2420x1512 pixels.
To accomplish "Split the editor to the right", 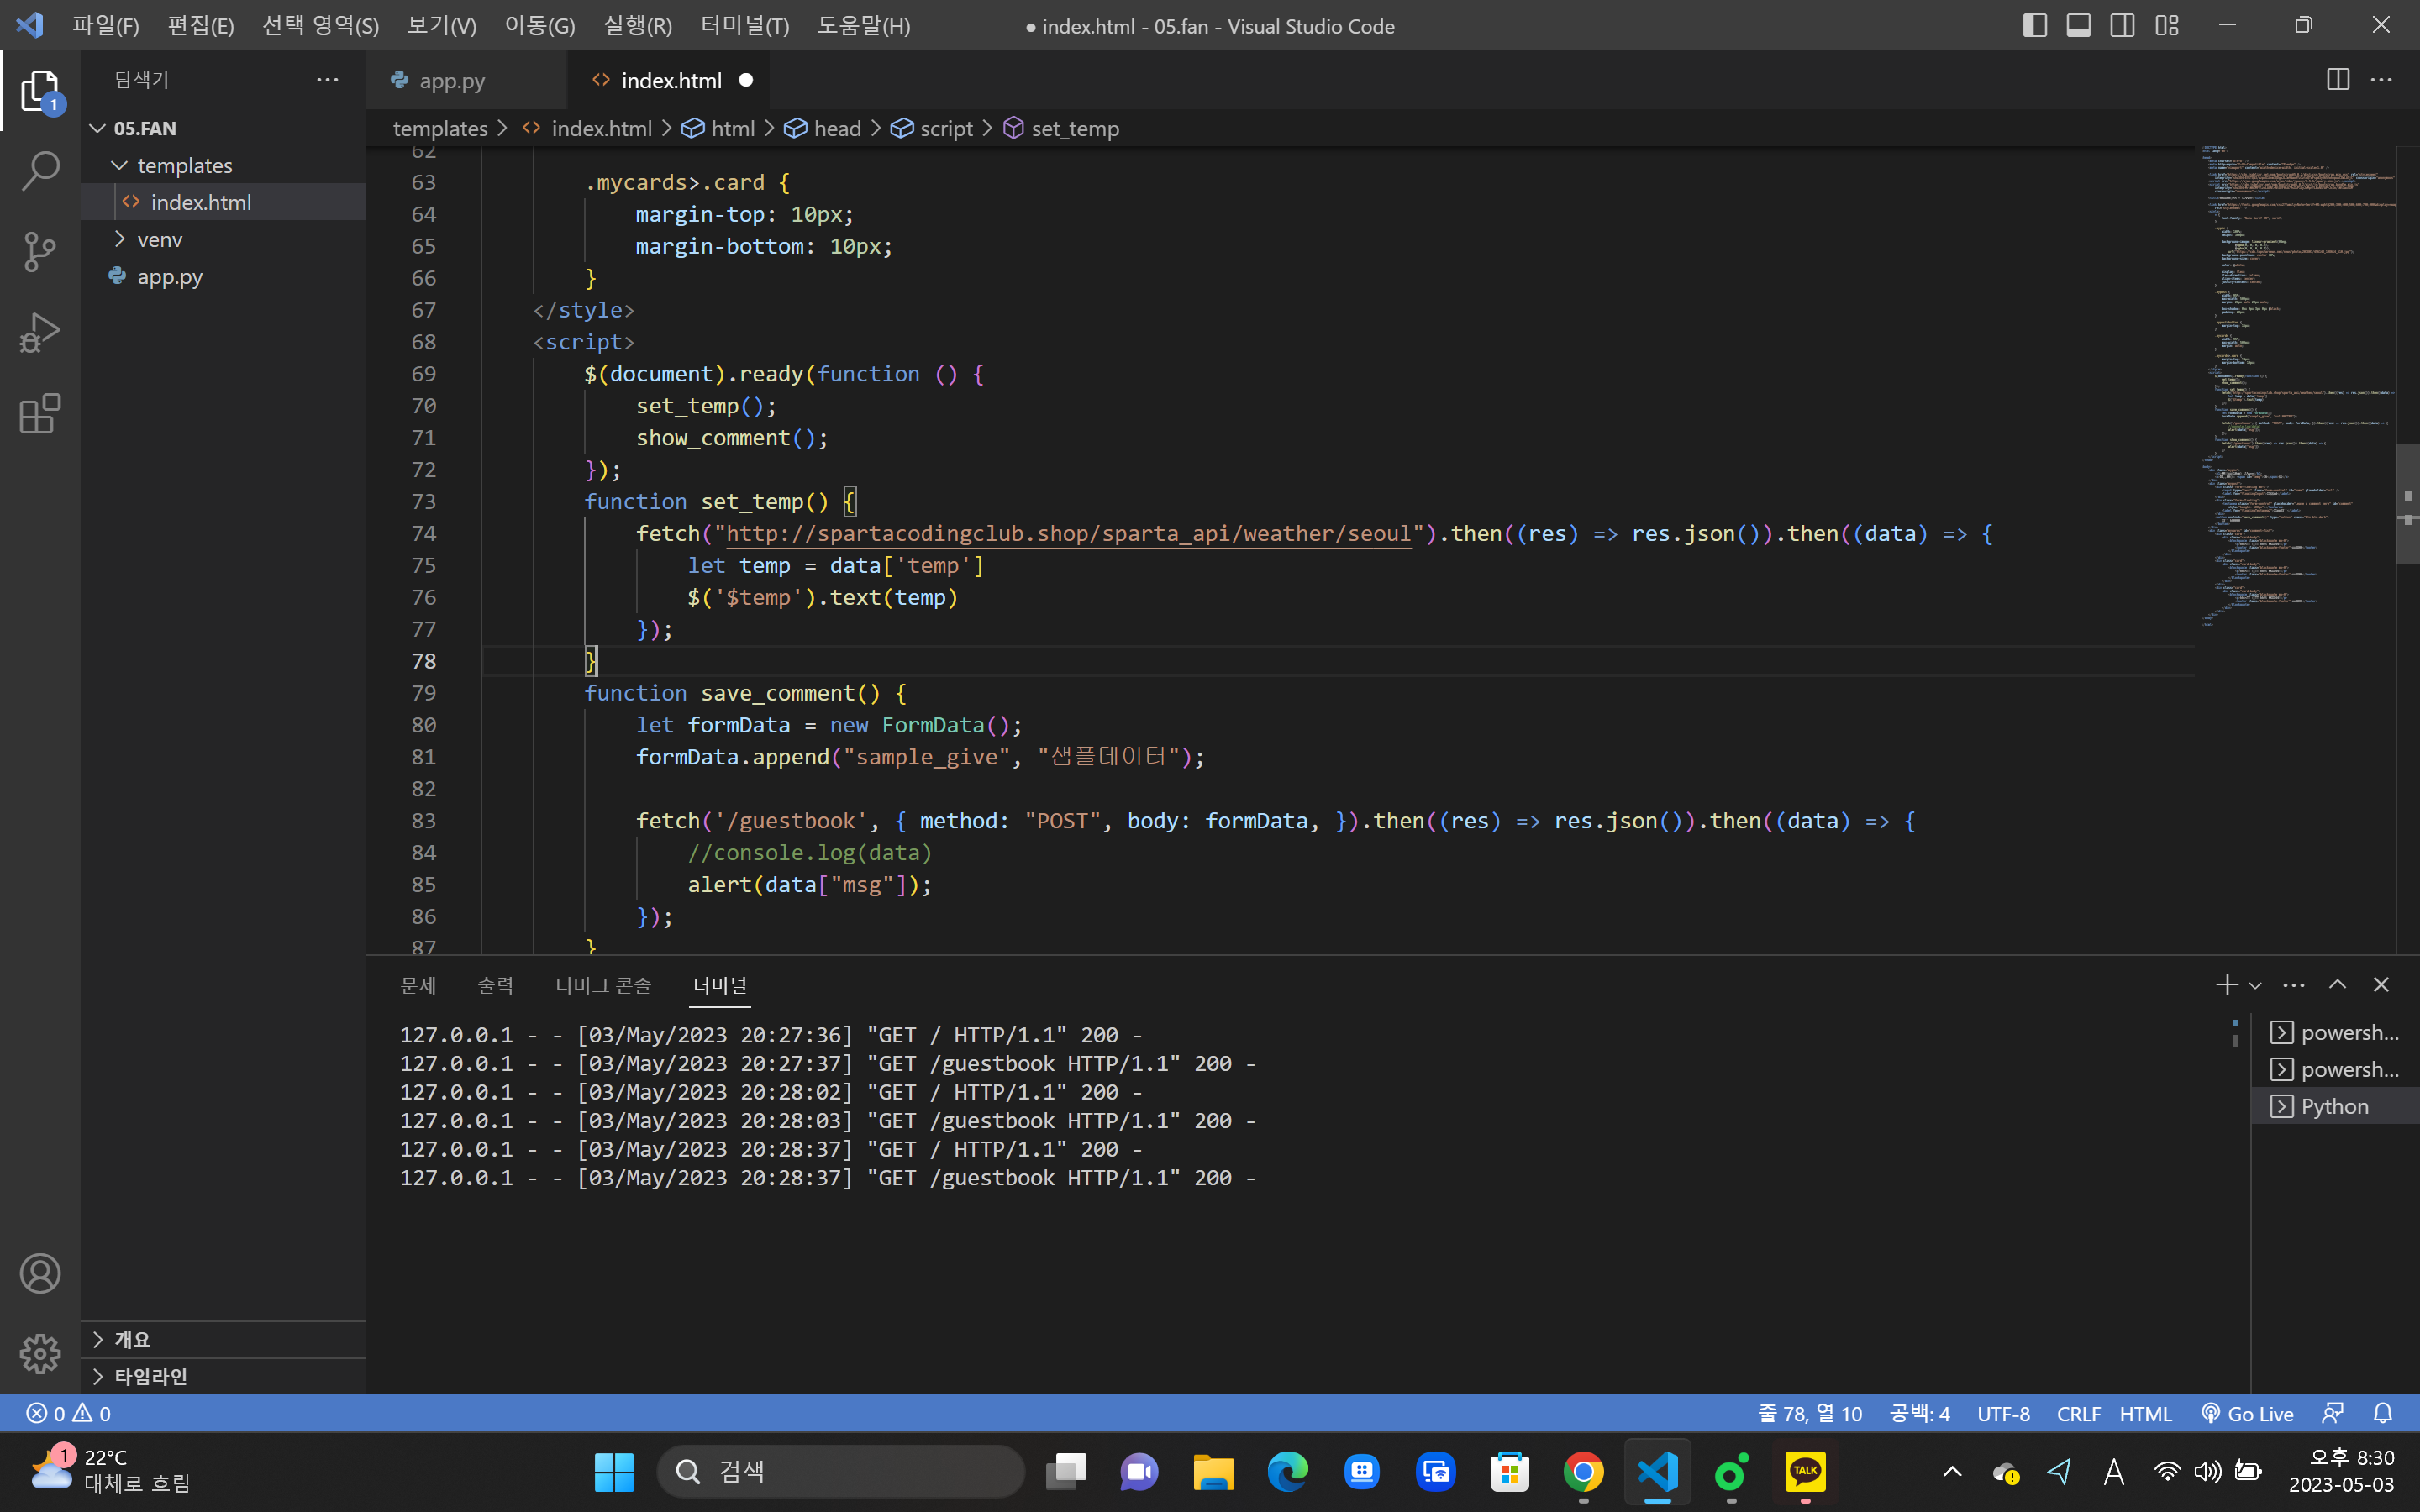I will pos(2338,80).
